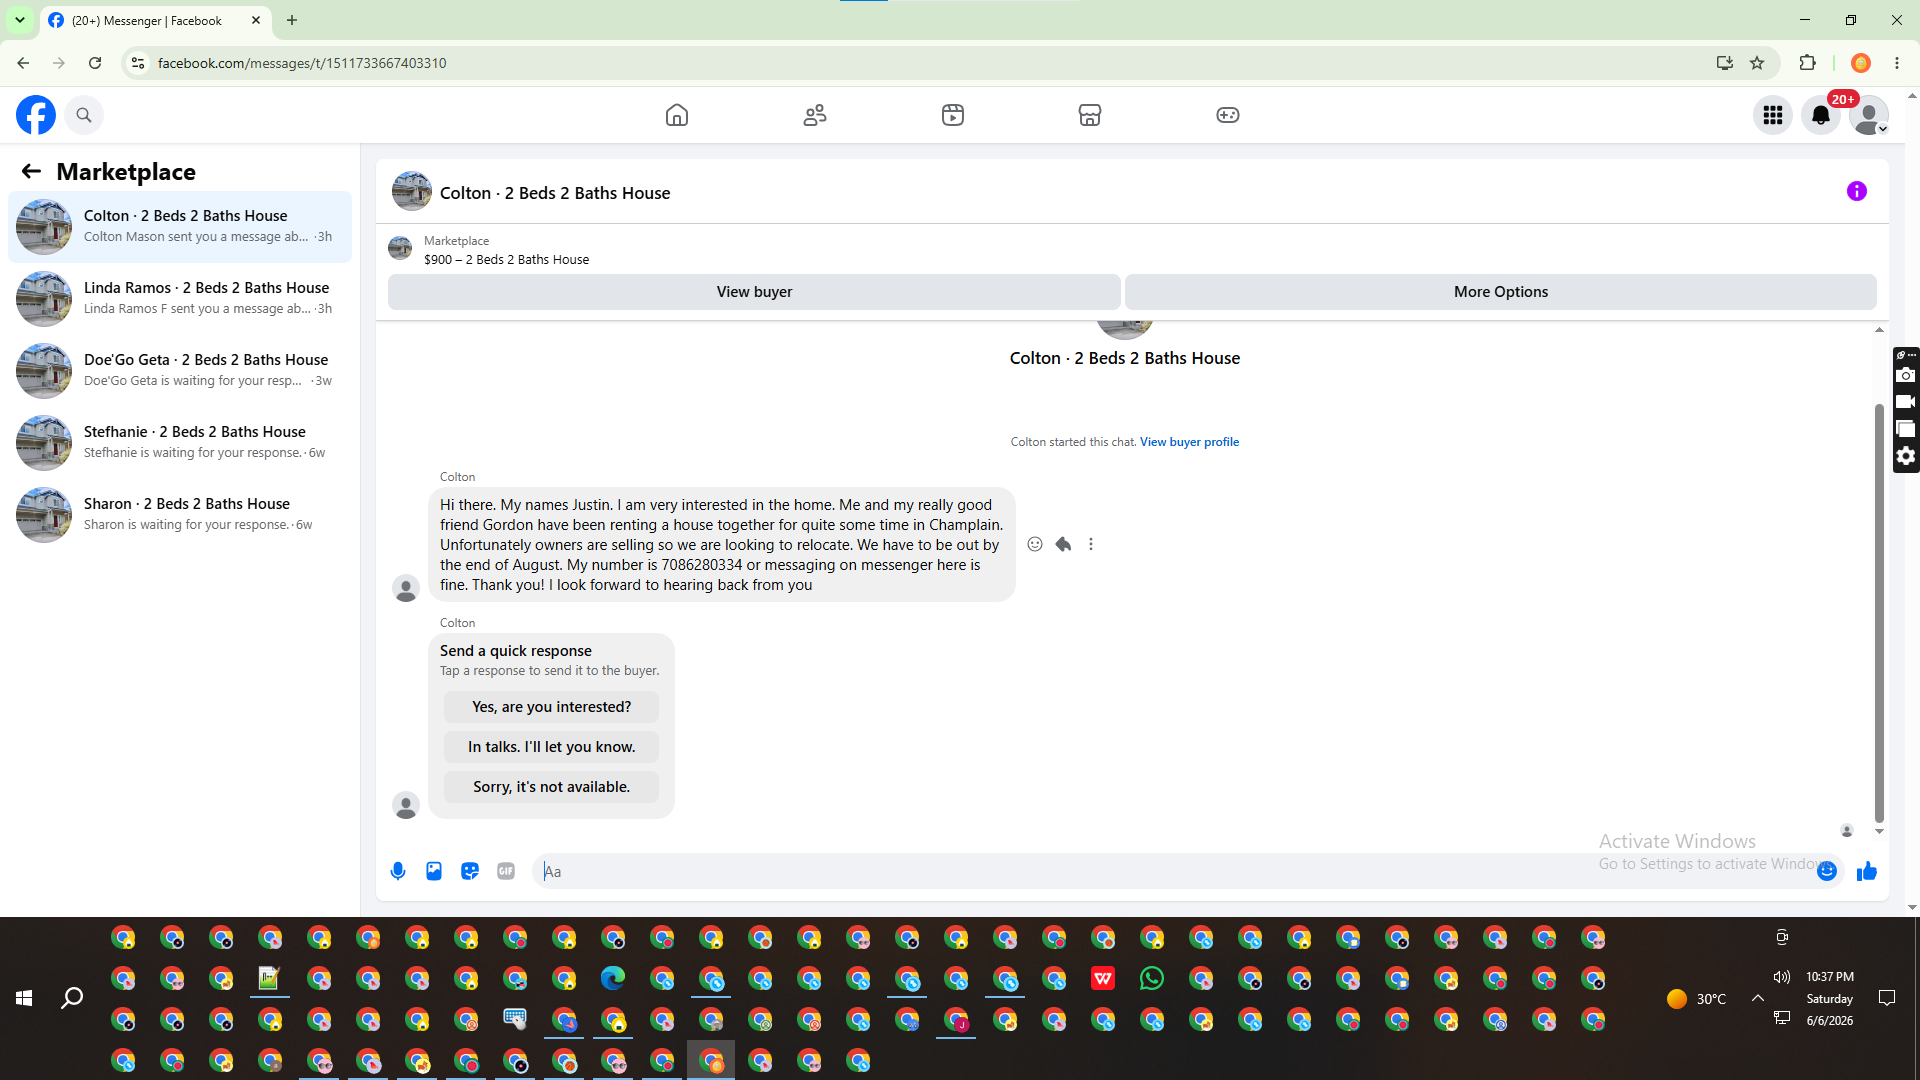
Task: Reply to Colton's message arrow icon
Action: 1063,544
